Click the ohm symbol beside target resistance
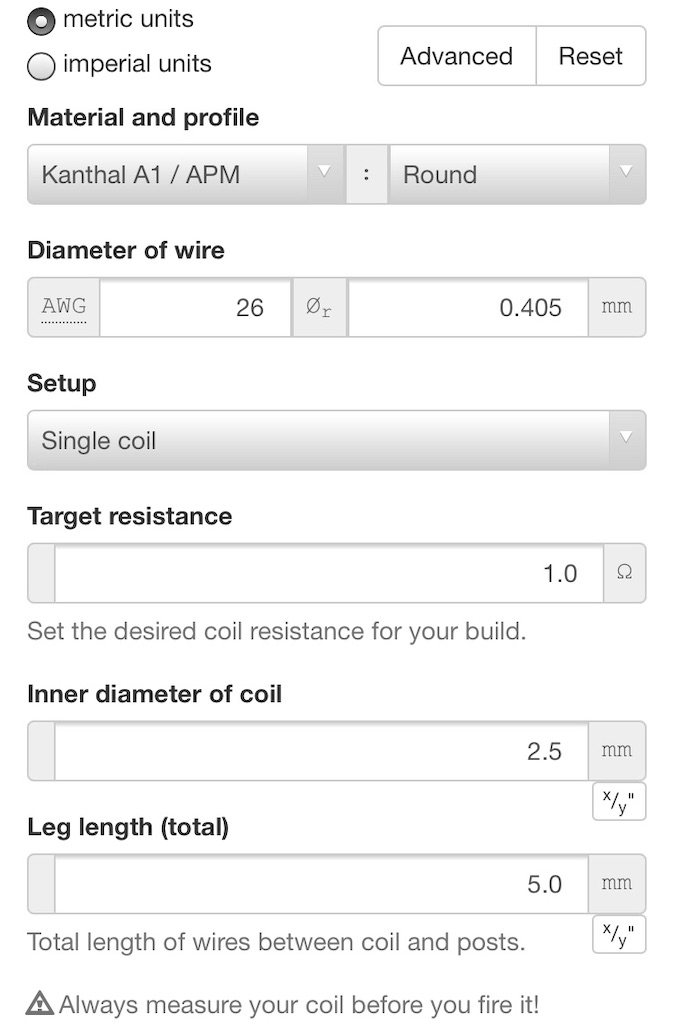Viewport: 674px width, 1024px height. 624,573
